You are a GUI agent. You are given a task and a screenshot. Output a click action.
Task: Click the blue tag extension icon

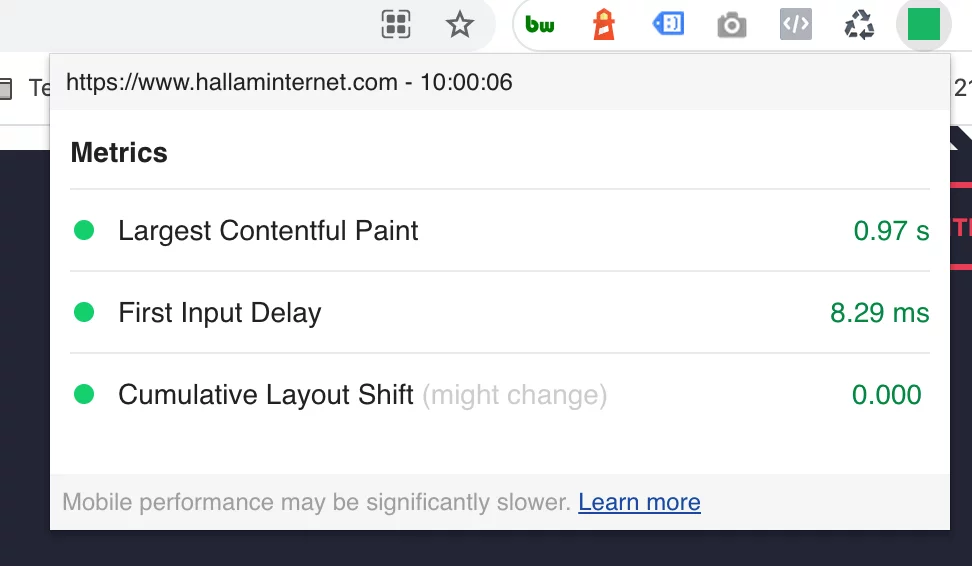pyautogui.click(x=668, y=25)
